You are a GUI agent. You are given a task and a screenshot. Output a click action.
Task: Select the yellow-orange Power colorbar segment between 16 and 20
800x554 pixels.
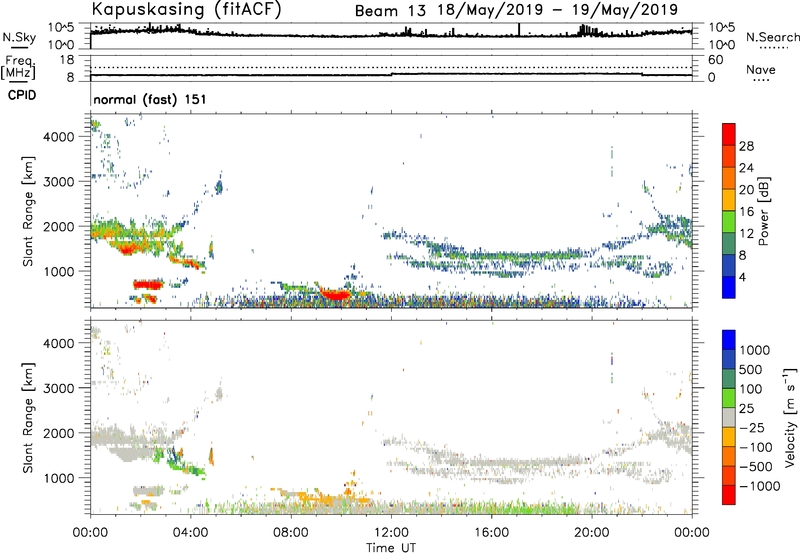point(729,200)
